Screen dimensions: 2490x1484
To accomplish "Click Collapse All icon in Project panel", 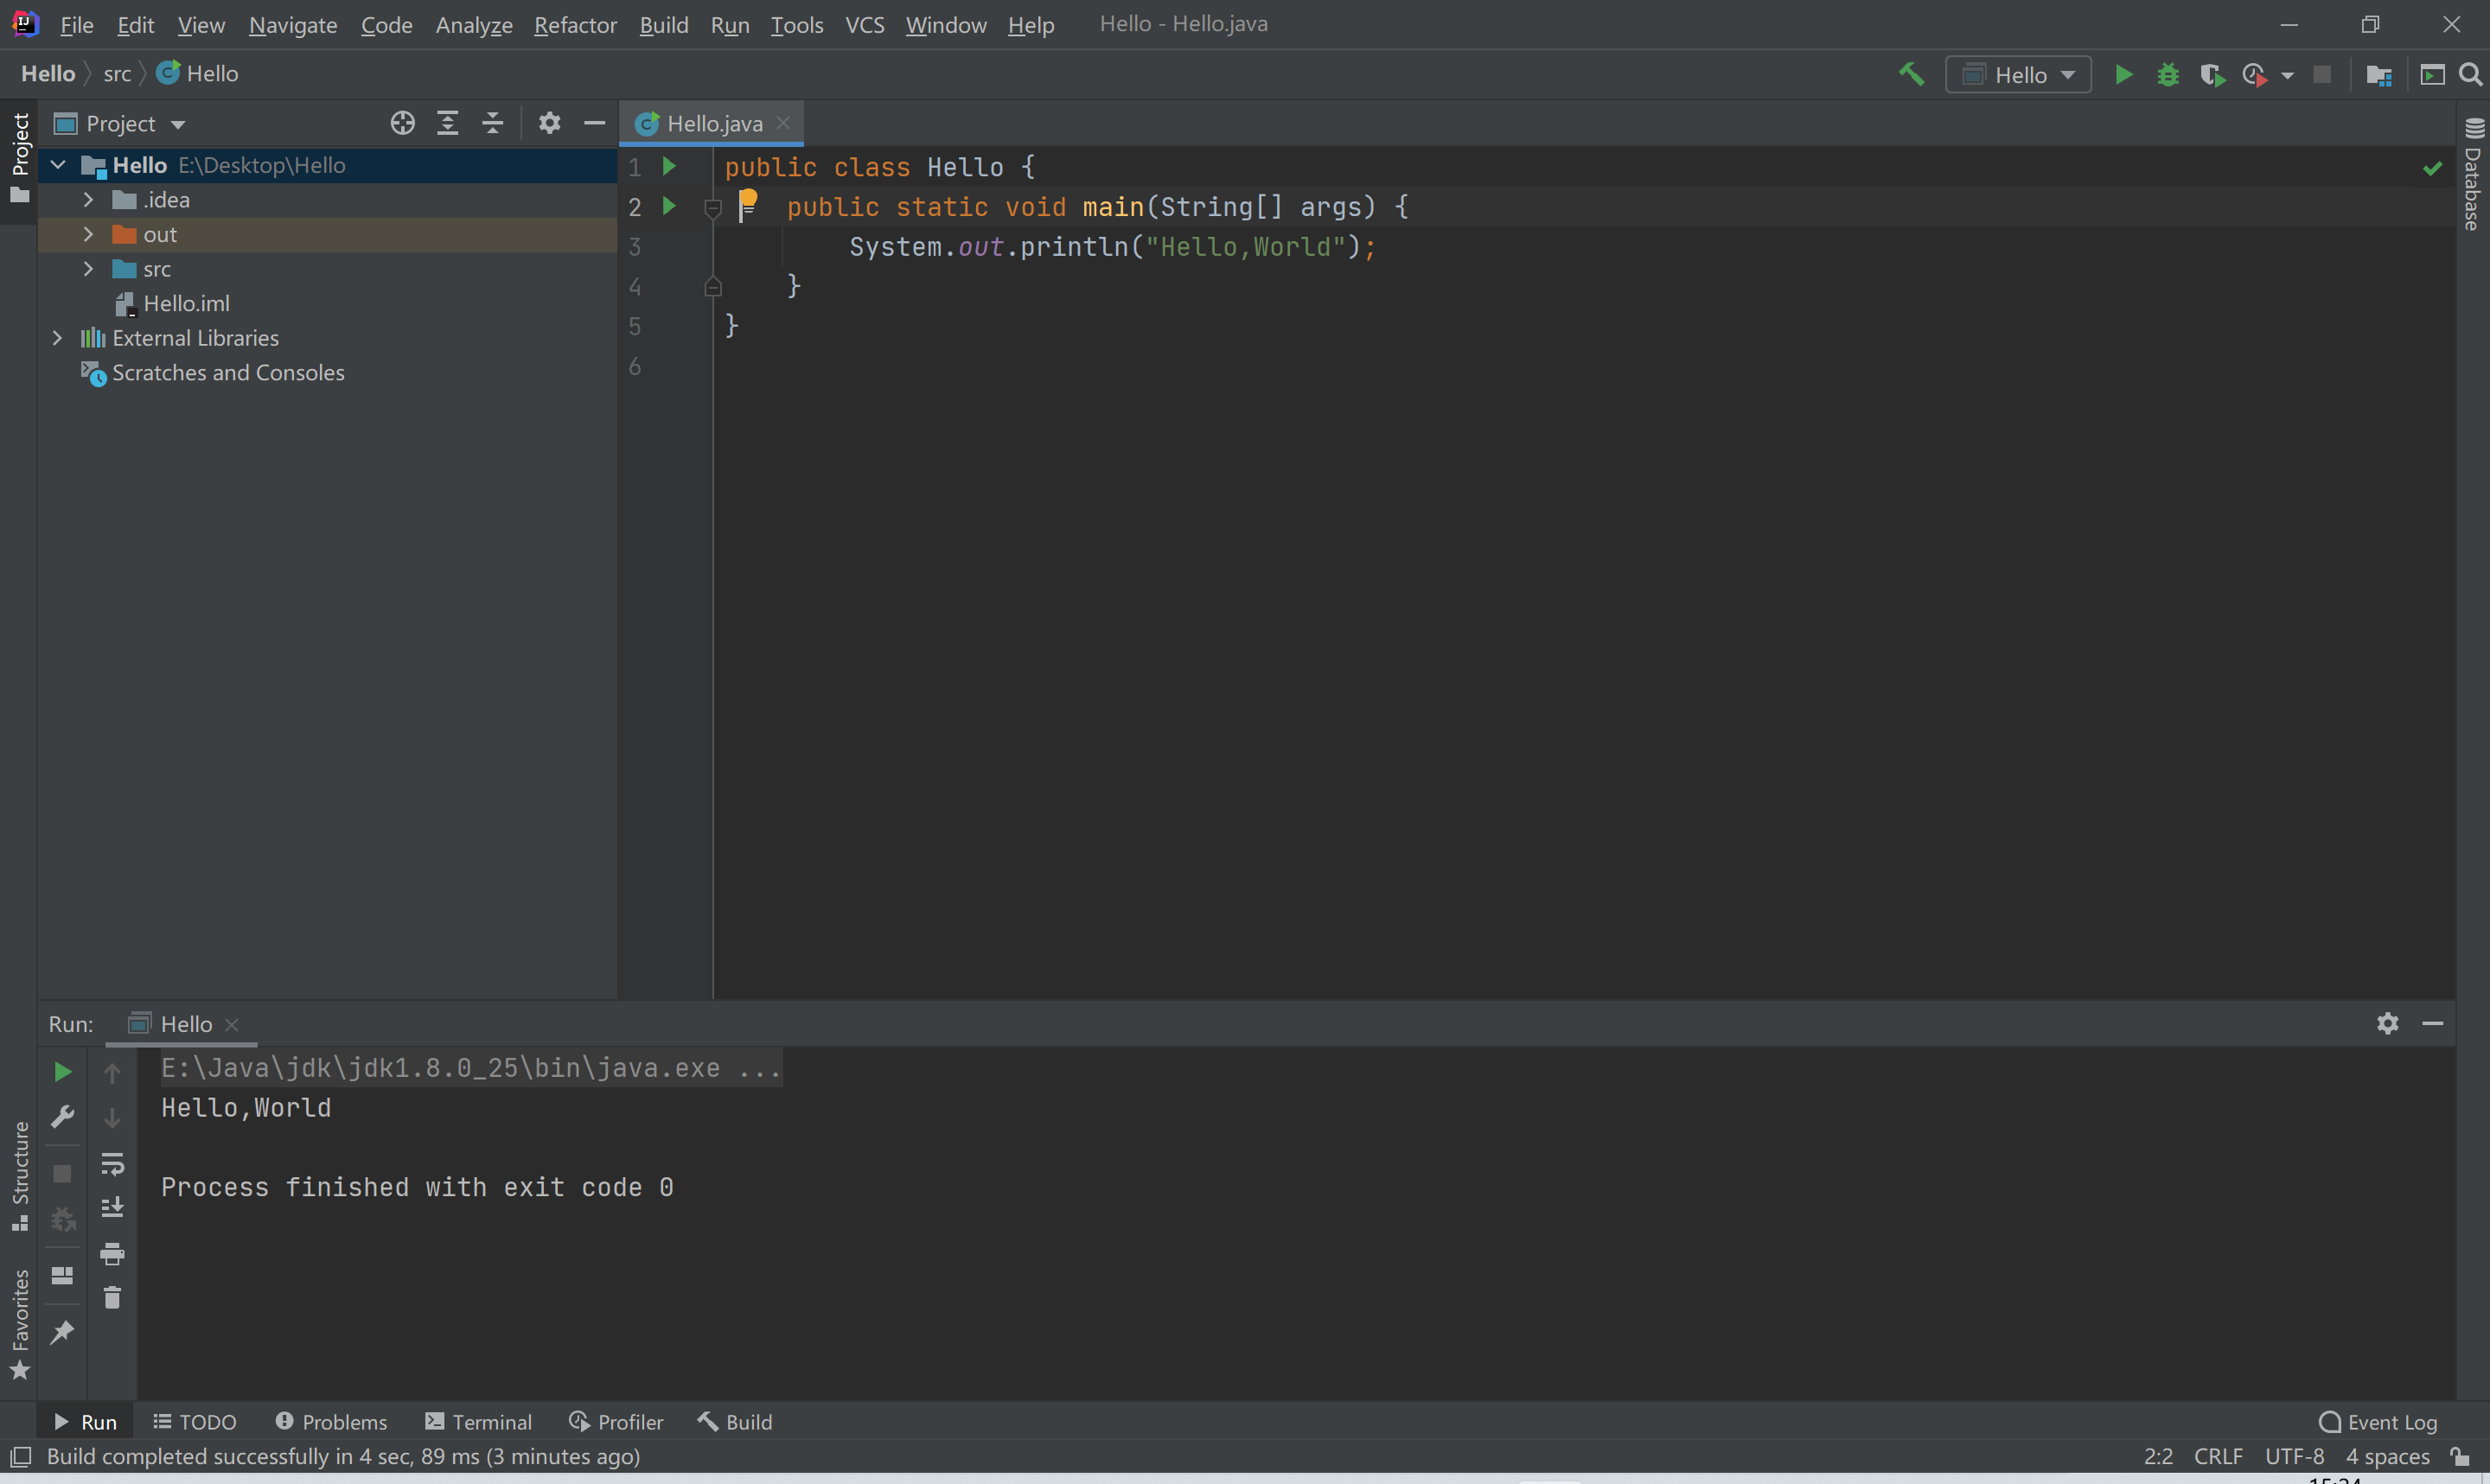I will 492,123.
